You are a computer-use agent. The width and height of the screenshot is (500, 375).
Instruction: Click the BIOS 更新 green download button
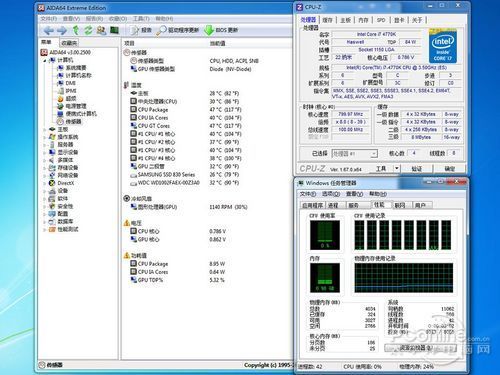221,30
